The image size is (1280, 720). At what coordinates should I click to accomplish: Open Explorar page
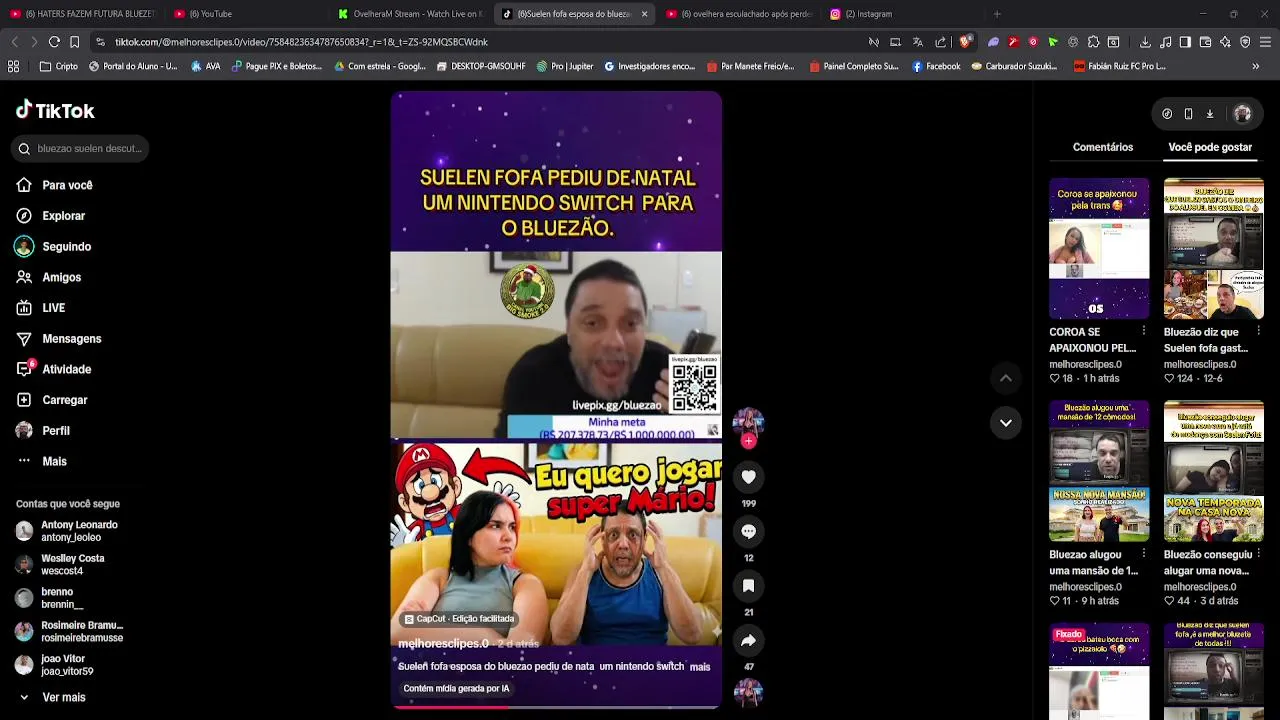(x=51, y=216)
